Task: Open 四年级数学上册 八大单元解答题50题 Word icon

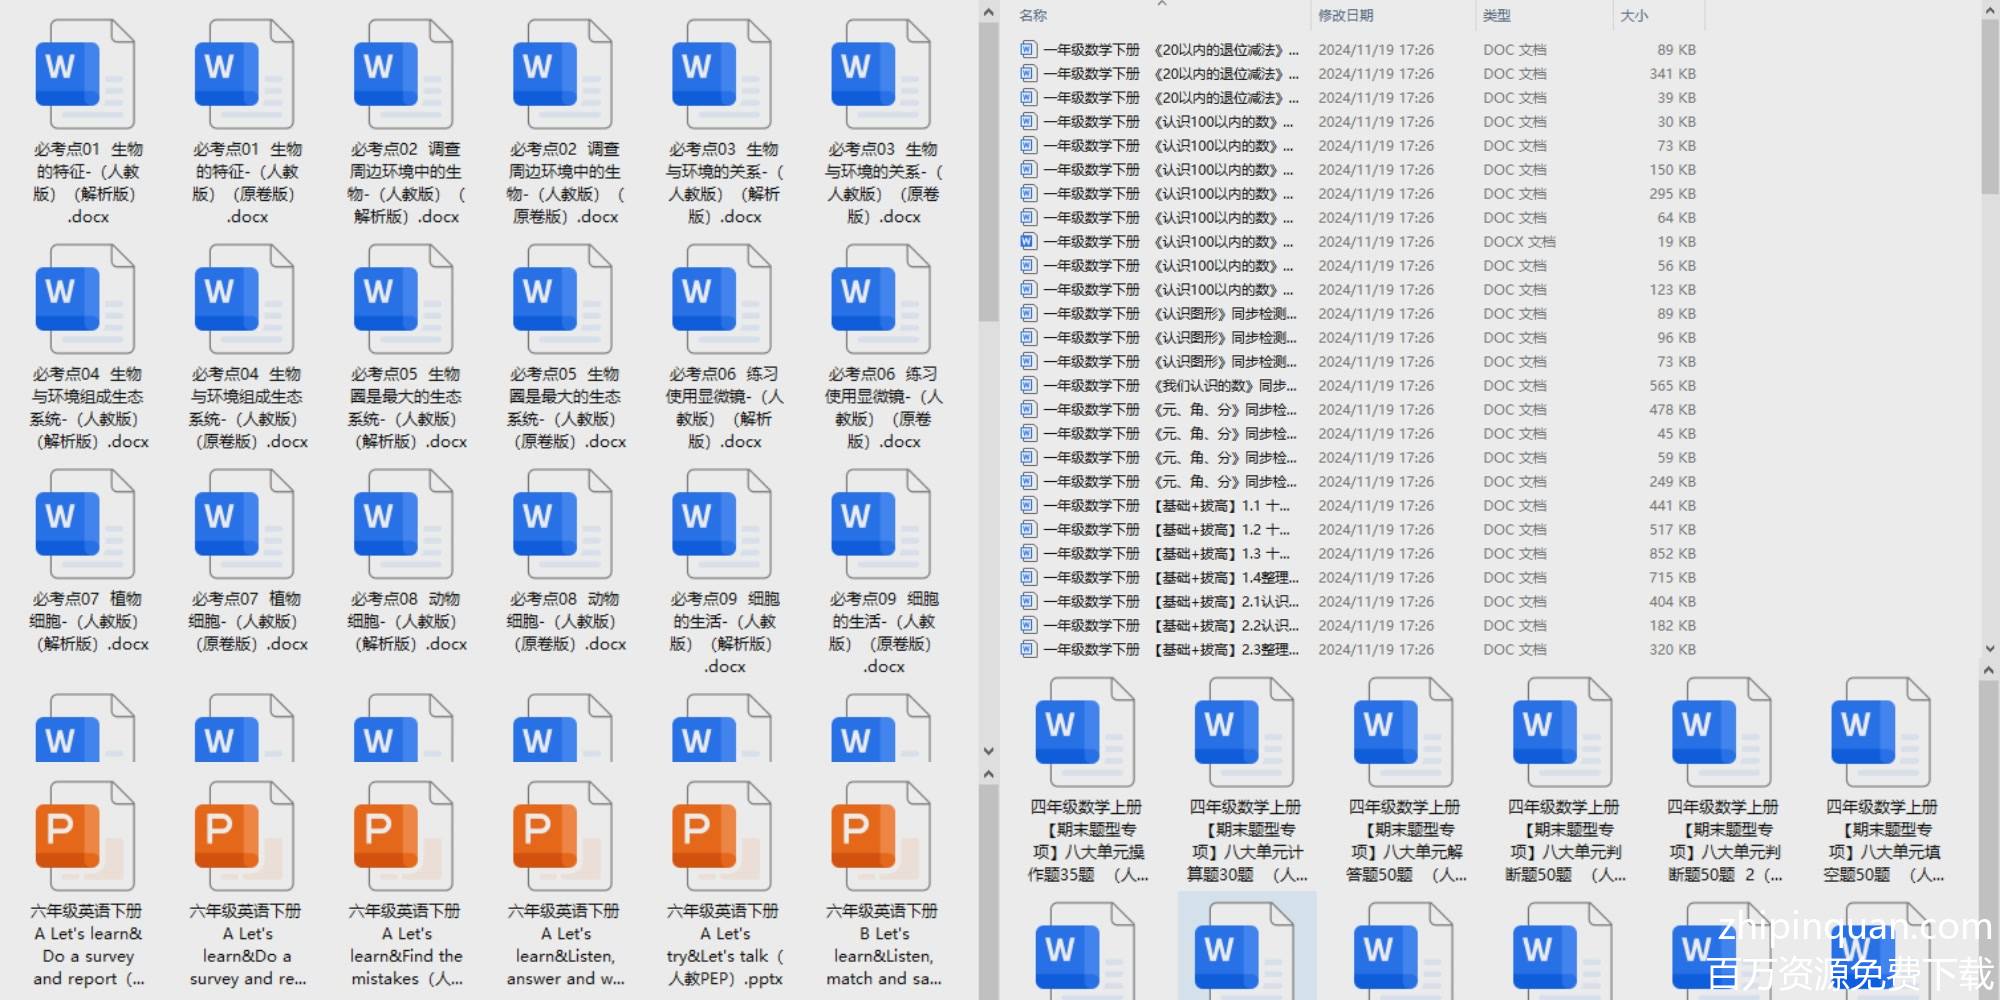Action: [x=1403, y=733]
